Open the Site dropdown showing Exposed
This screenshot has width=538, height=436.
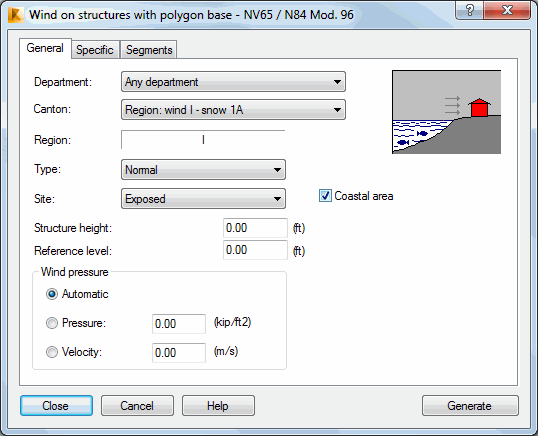(x=203, y=199)
